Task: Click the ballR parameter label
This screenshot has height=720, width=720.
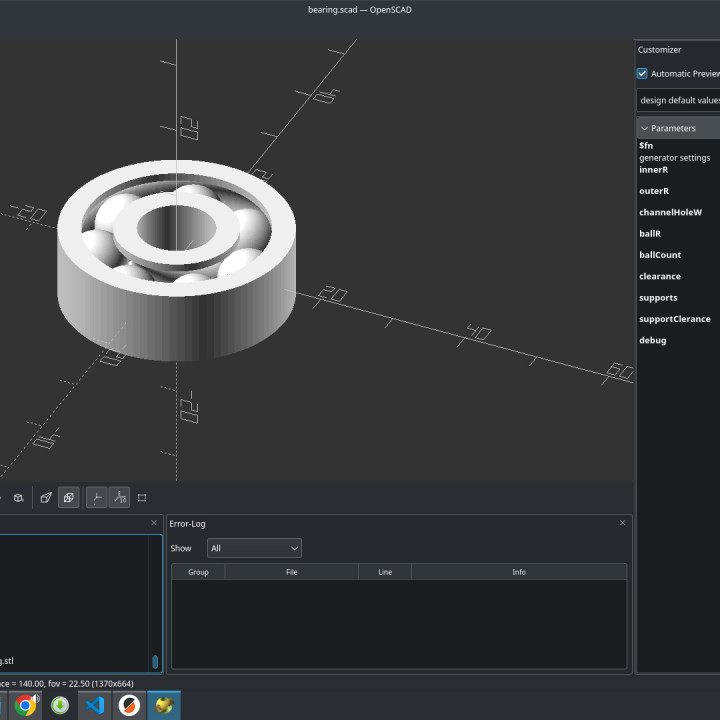Action: point(650,234)
